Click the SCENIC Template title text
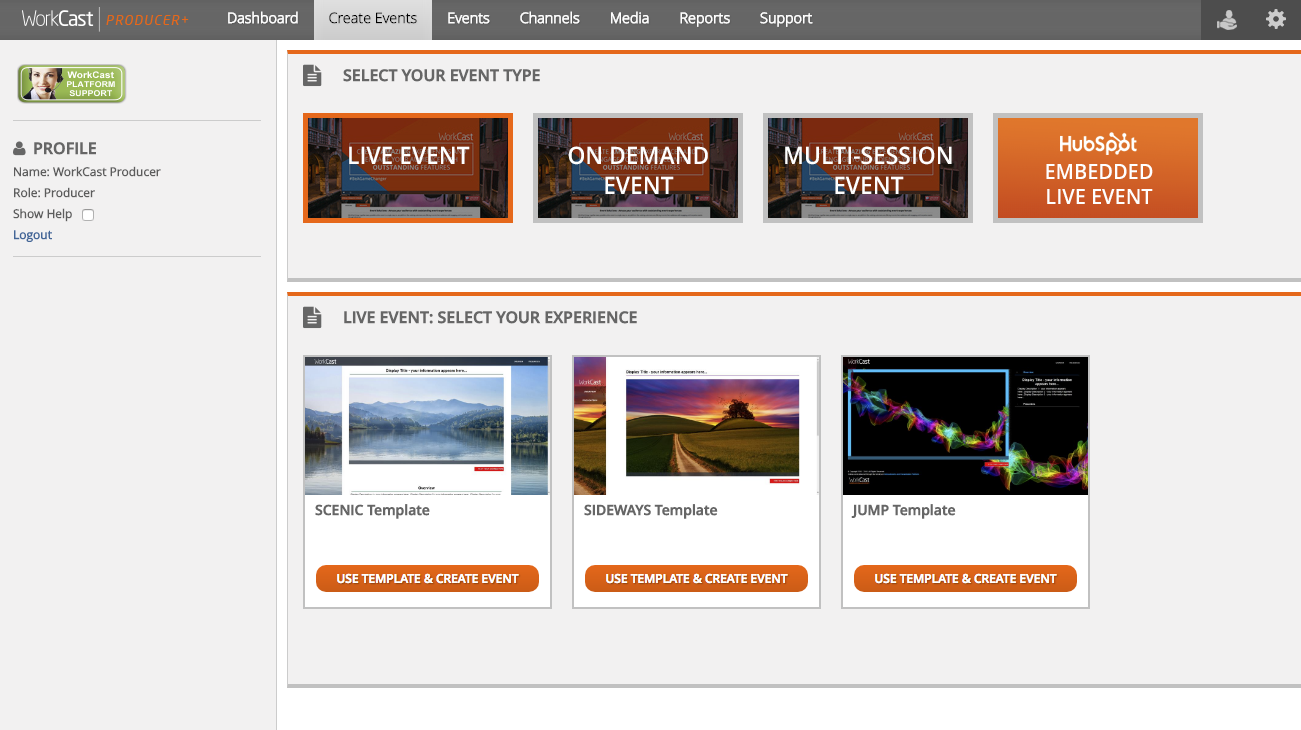Viewport: 1301px width, 730px height. [x=372, y=510]
